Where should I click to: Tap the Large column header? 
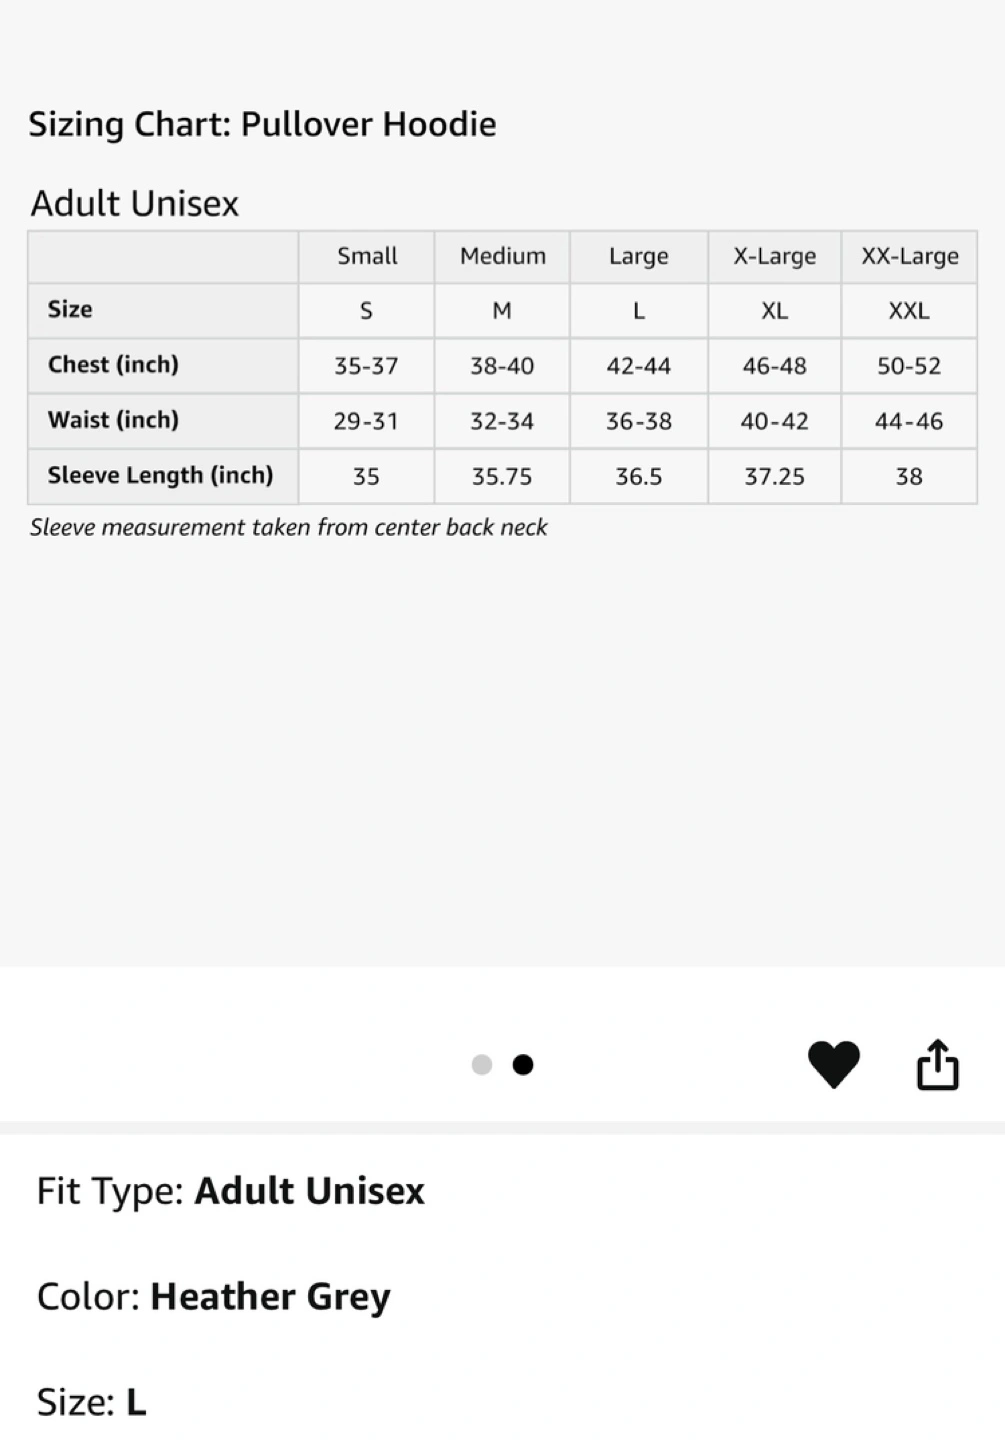pos(639,256)
